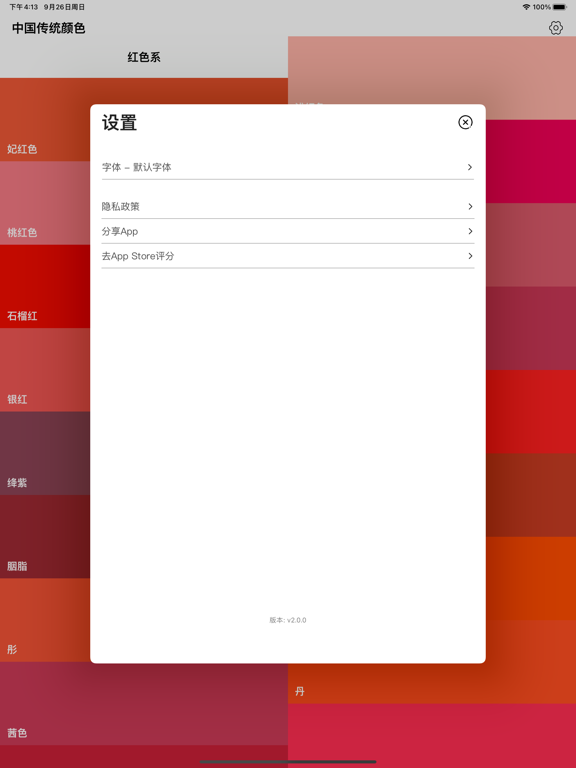
Task: Tap the 下午4:13 clock in status bar
Action: tap(24, 7)
